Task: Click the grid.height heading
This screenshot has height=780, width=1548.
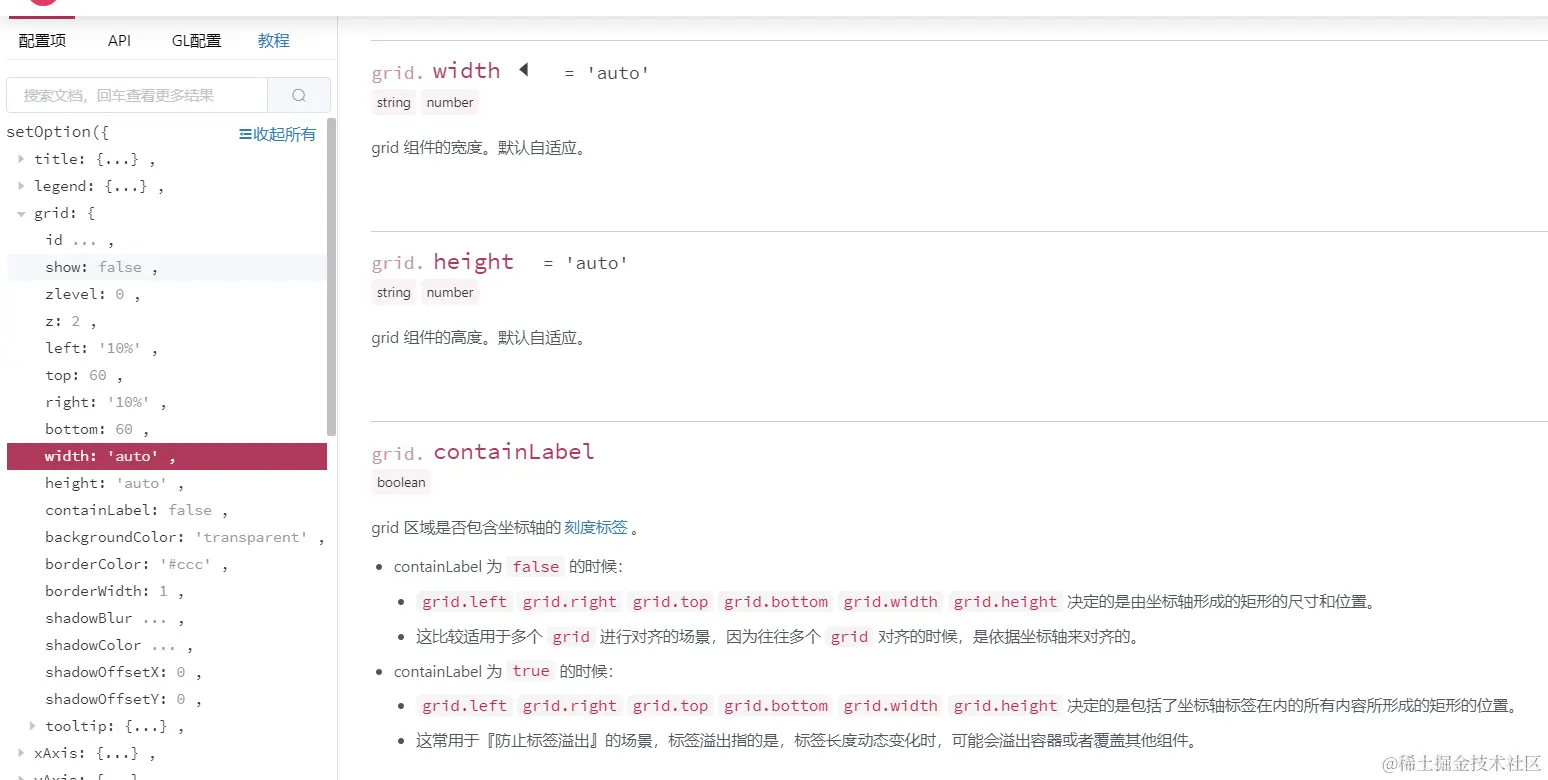Action: coord(442,262)
